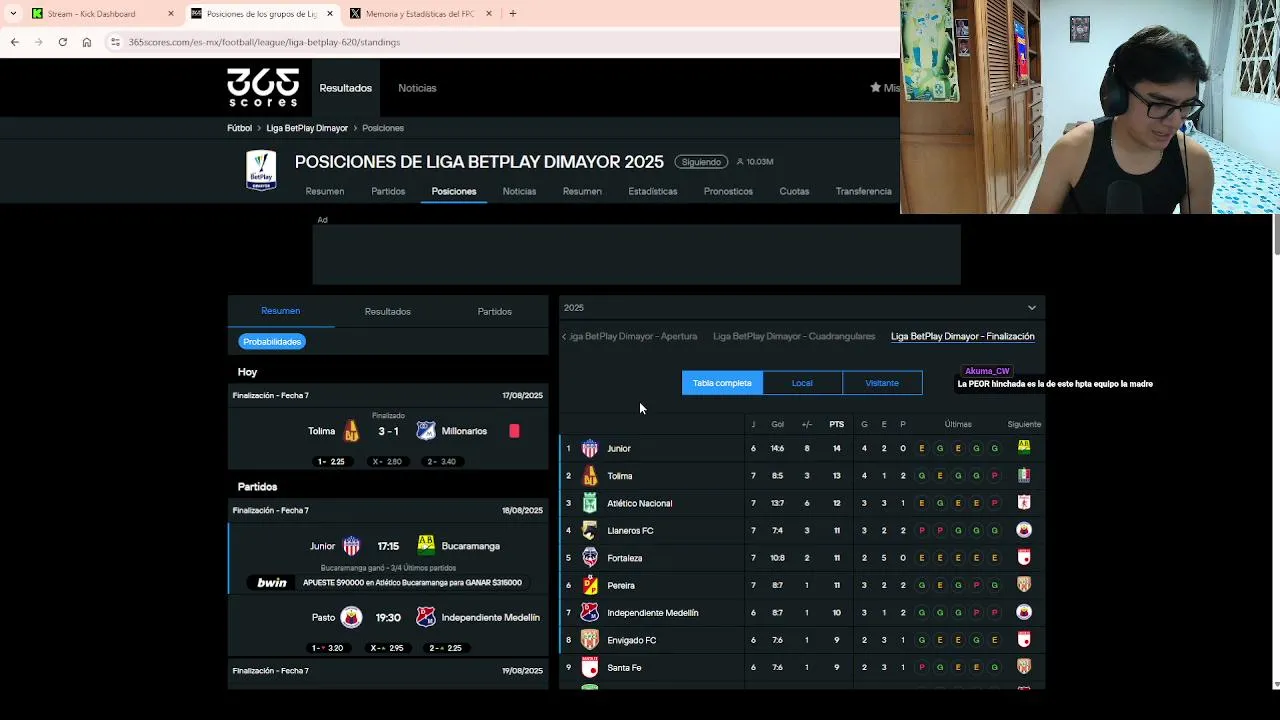Click the APUESTE $90000 betting promo text
Screen dimensions: 1280x720
tap(412, 583)
